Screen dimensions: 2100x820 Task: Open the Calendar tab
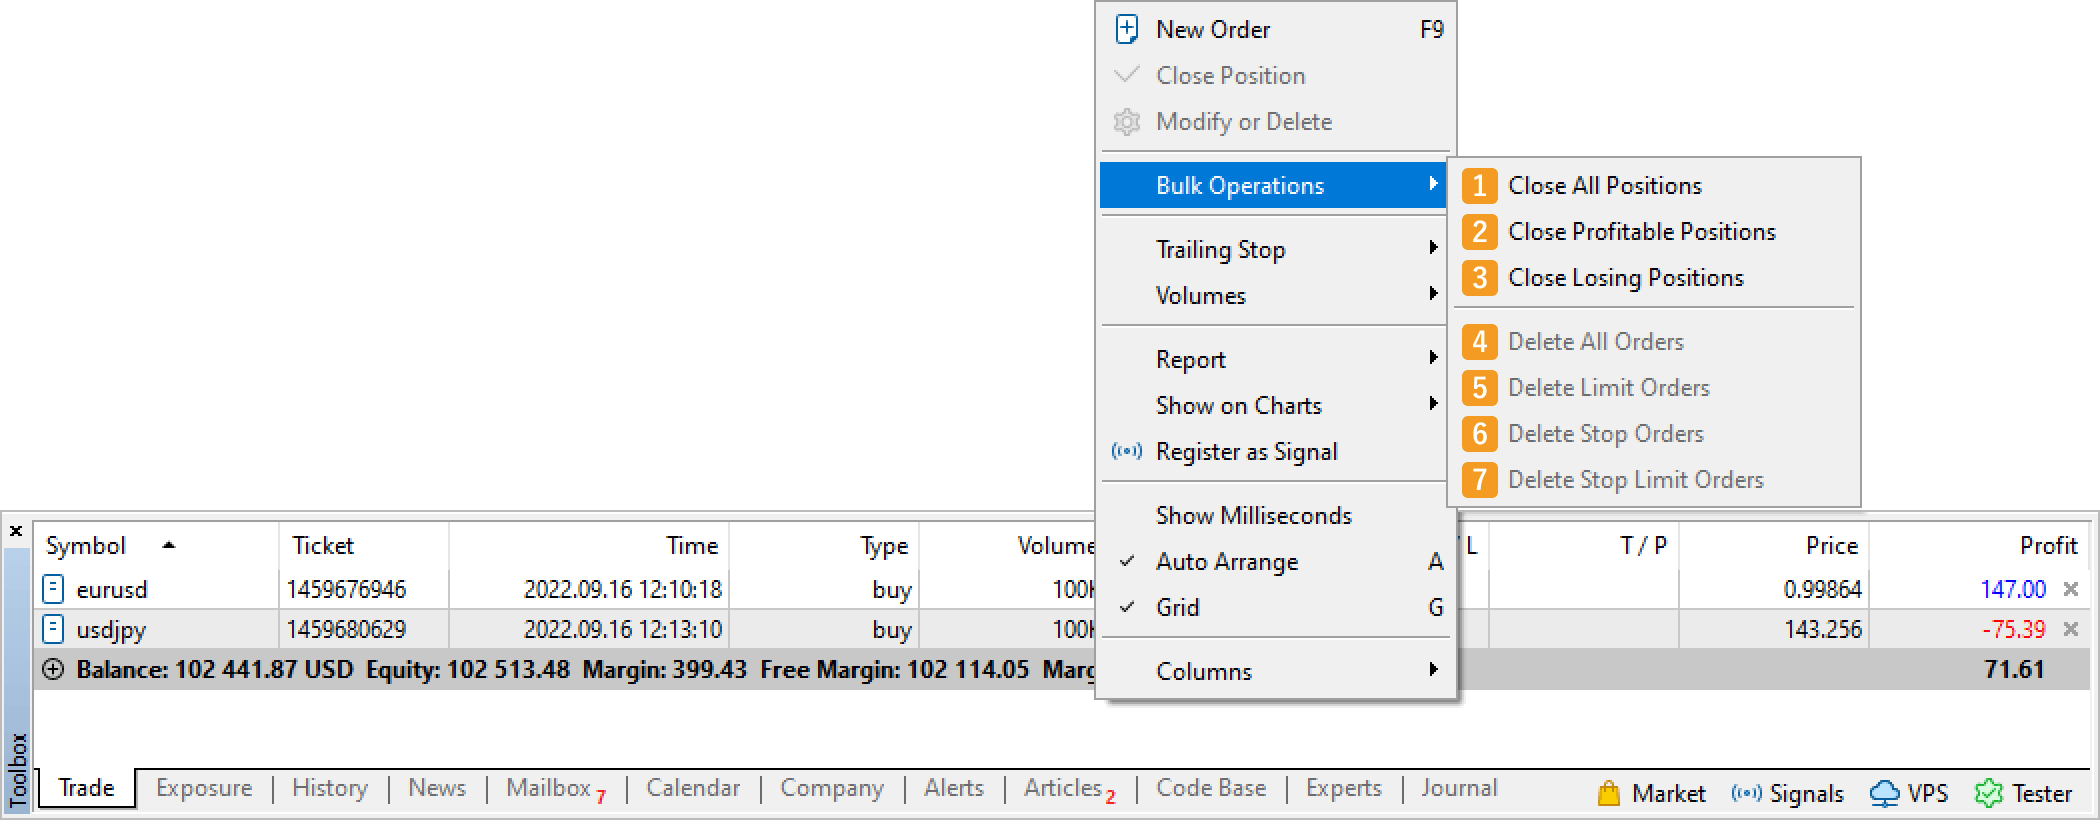tap(693, 788)
